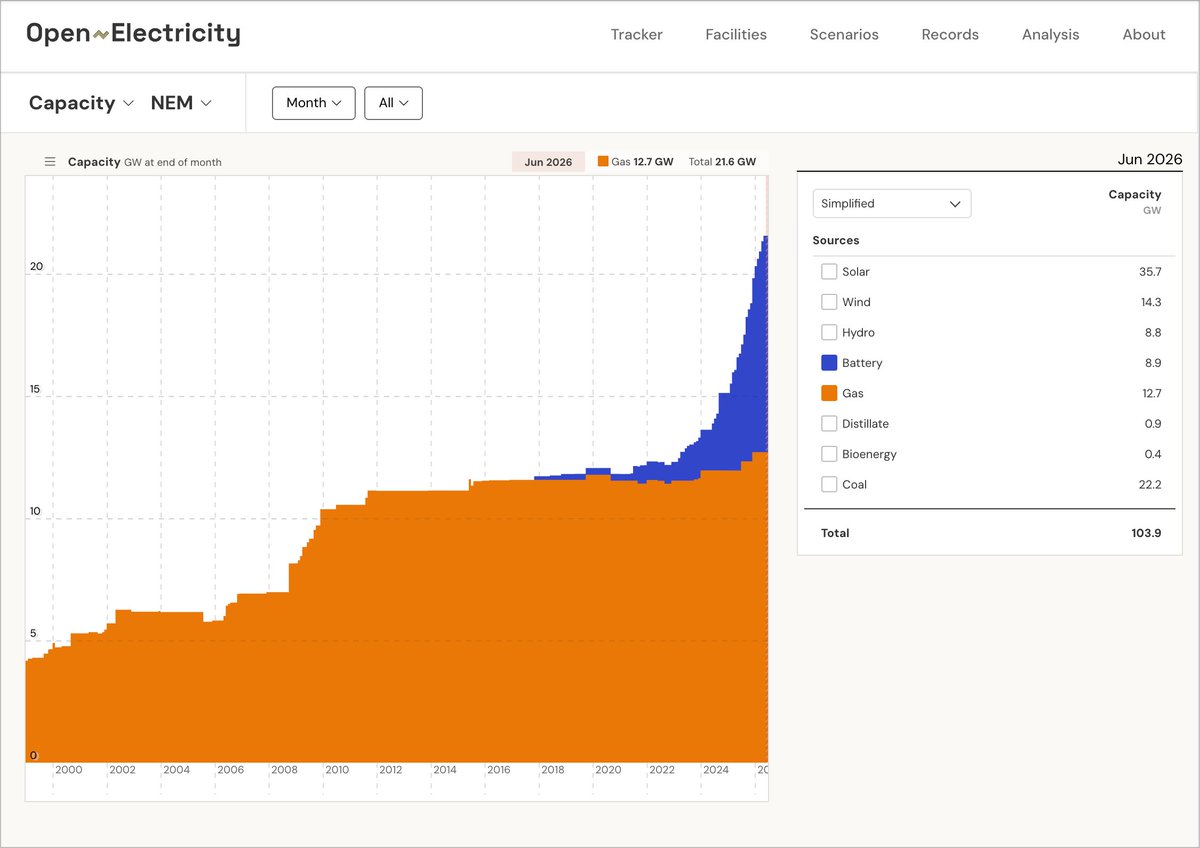This screenshot has width=1200, height=848.
Task: Click the orange Gas legend swatch above the chart
Action: 603,162
